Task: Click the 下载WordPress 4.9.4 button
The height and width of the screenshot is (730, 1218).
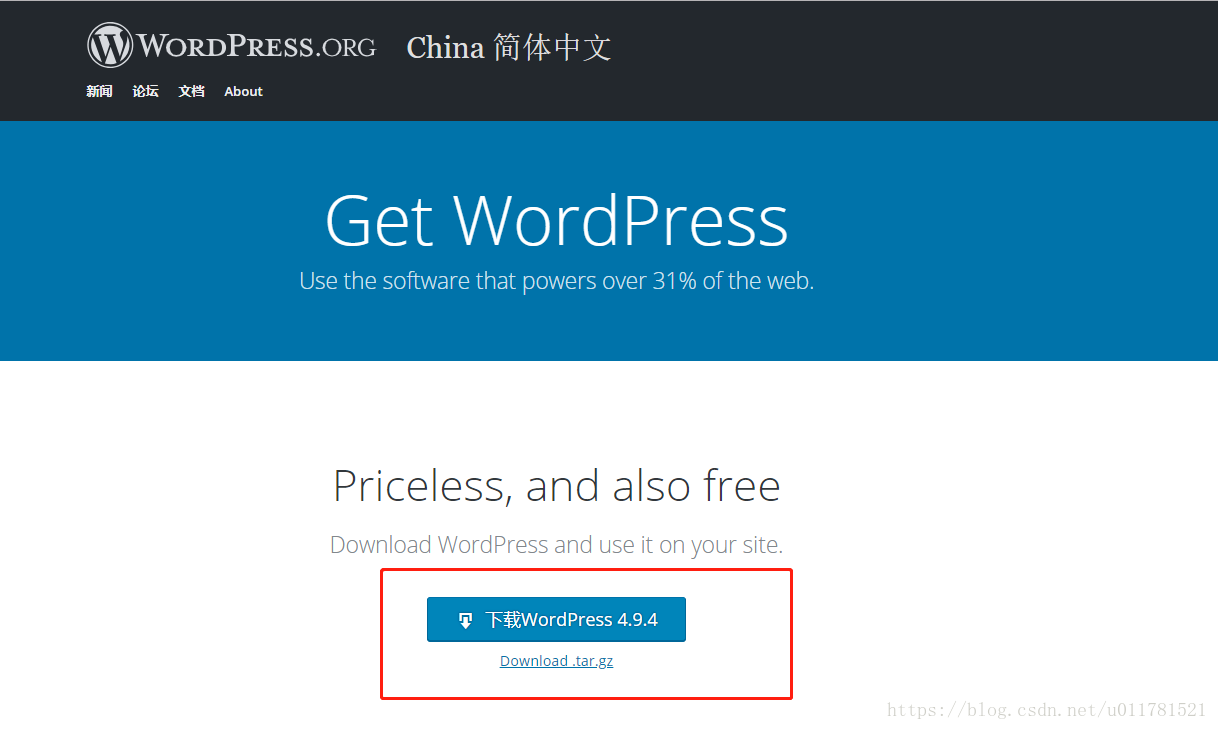Action: pyautogui.click(x=556, y=620)
